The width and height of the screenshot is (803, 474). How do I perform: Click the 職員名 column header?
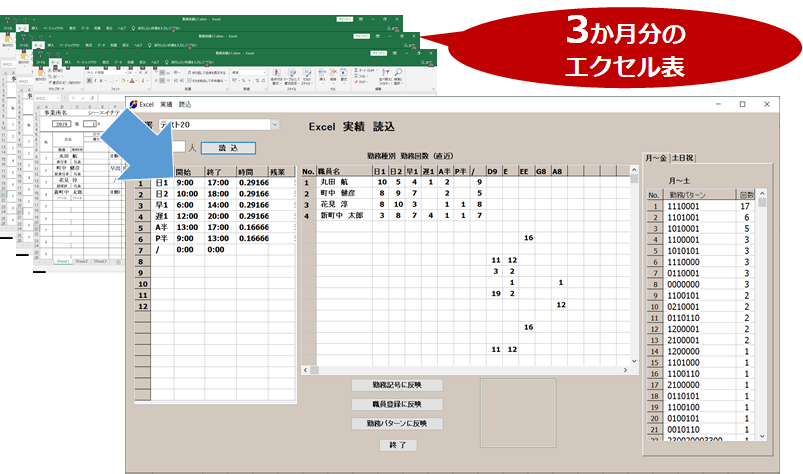coord(344,171)
